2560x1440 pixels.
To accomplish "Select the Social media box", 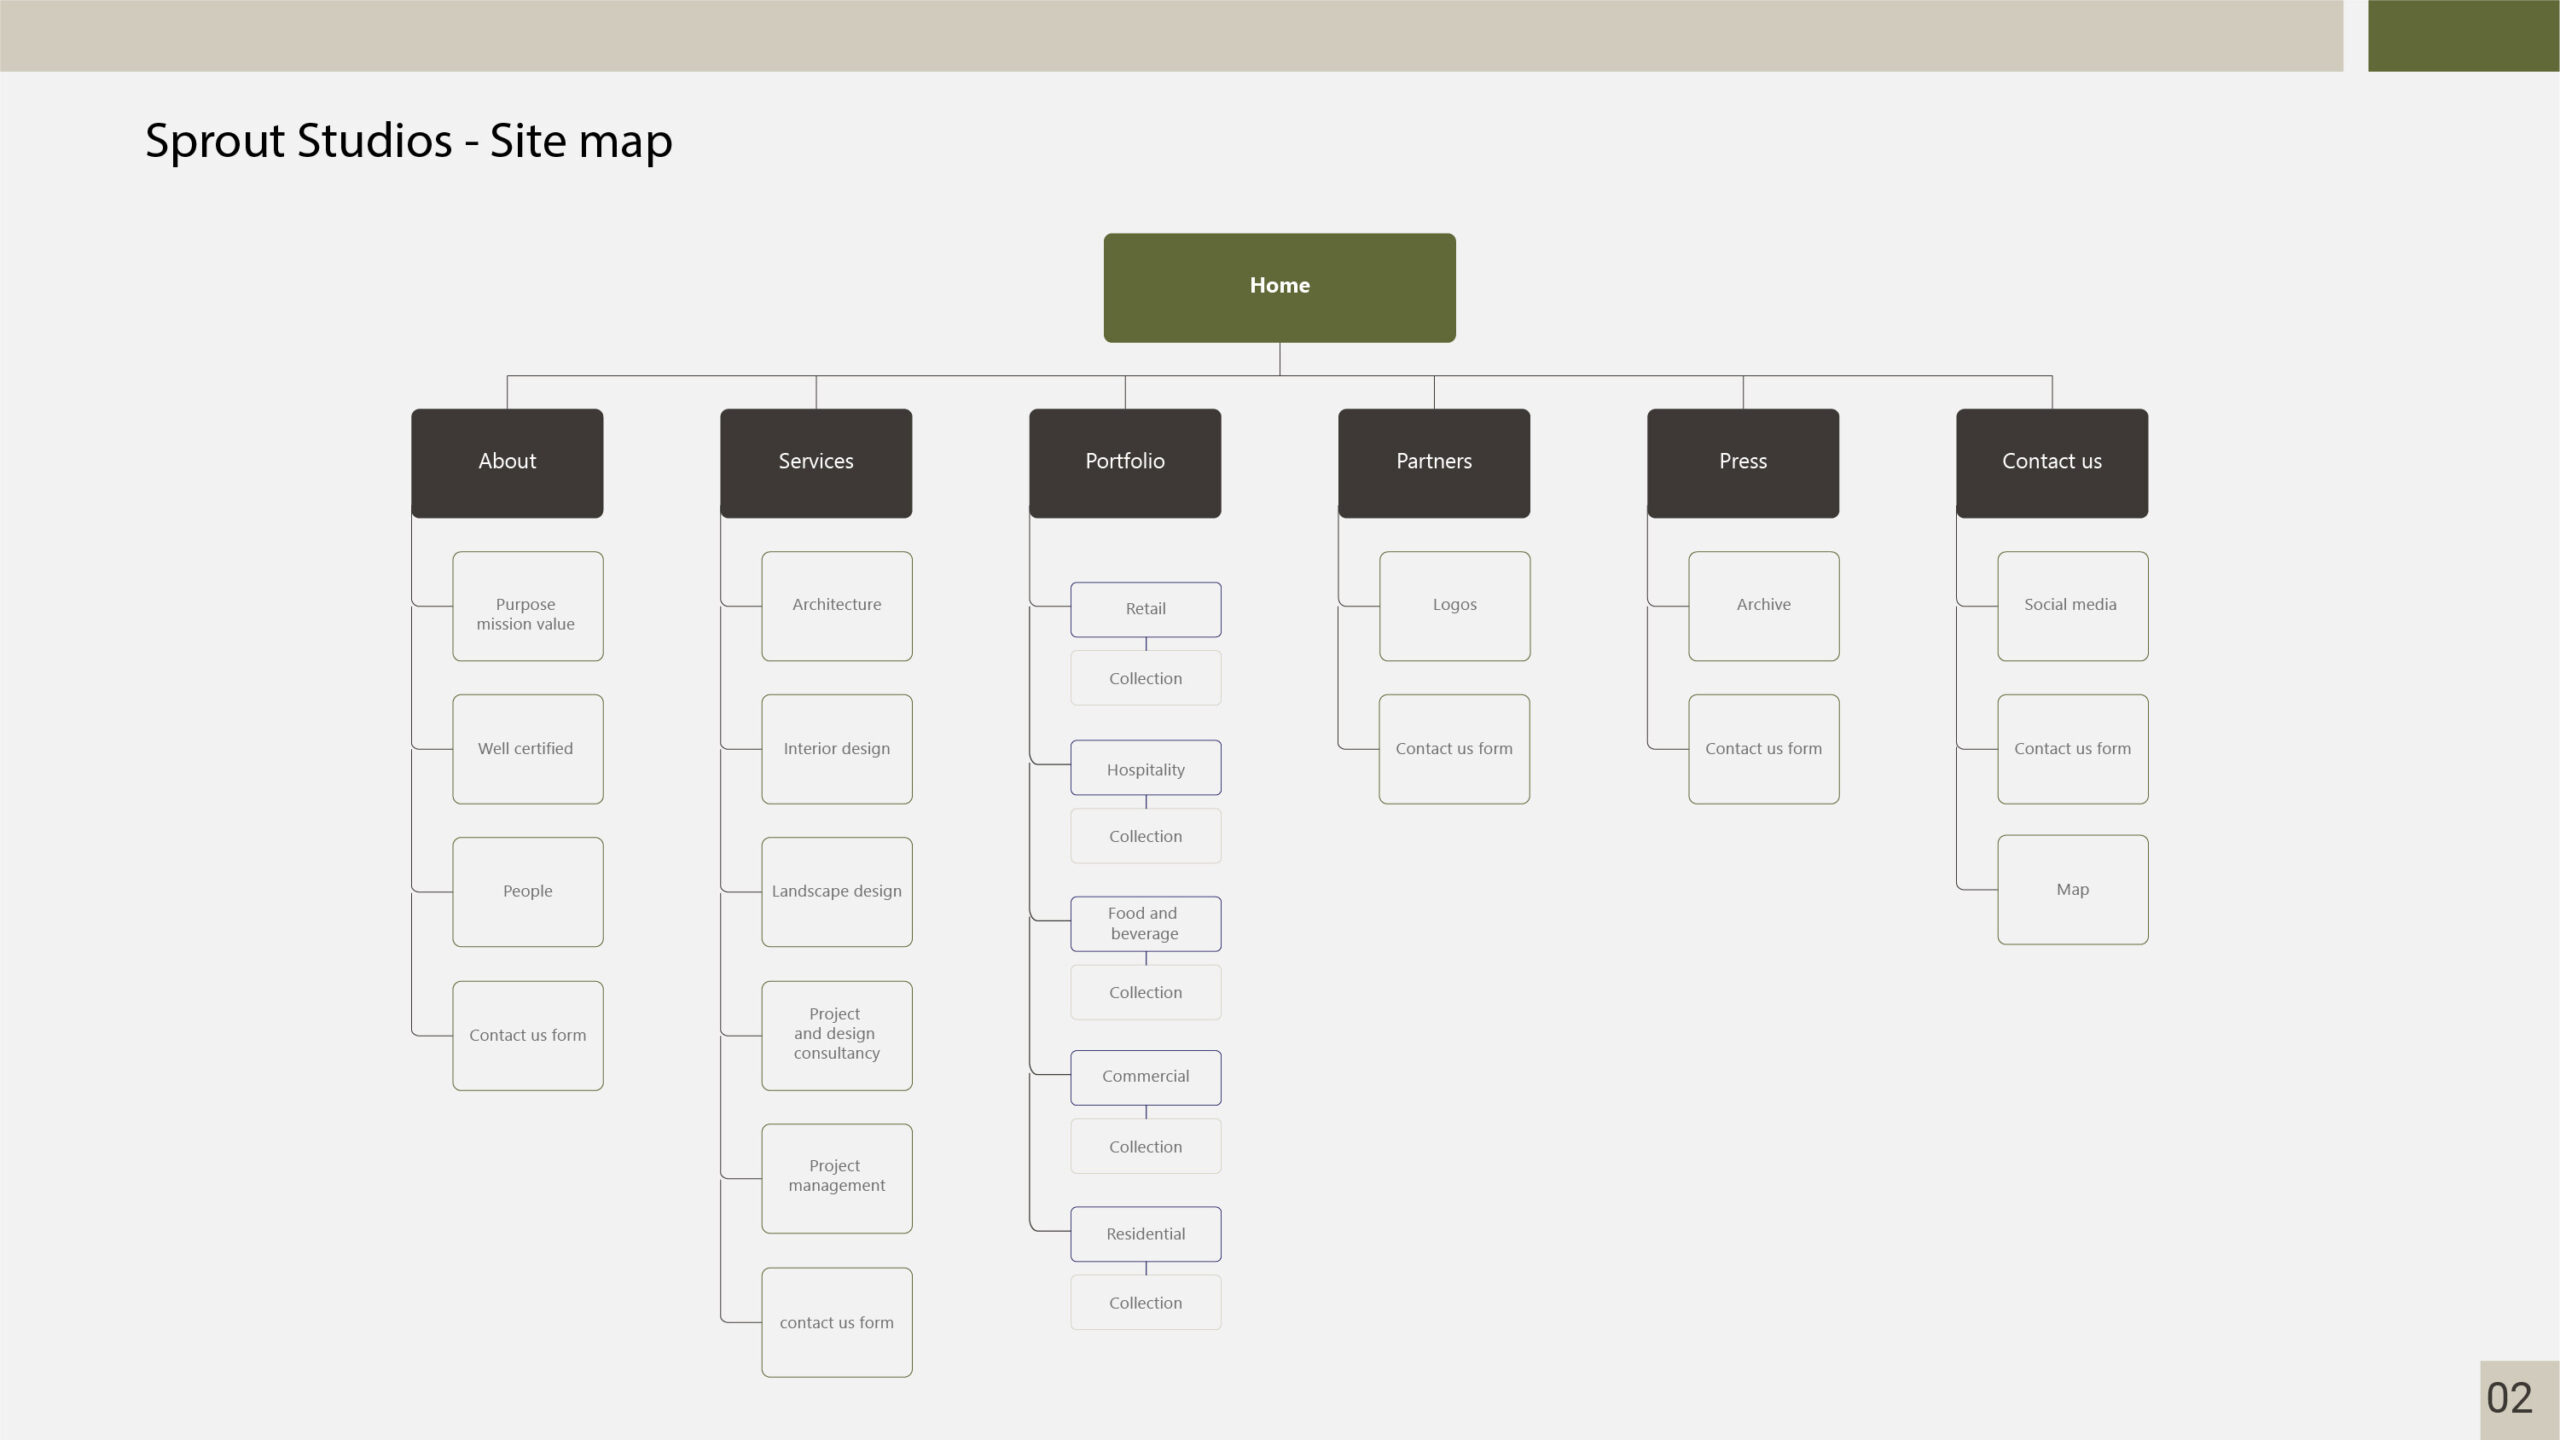I will 2072,606.
